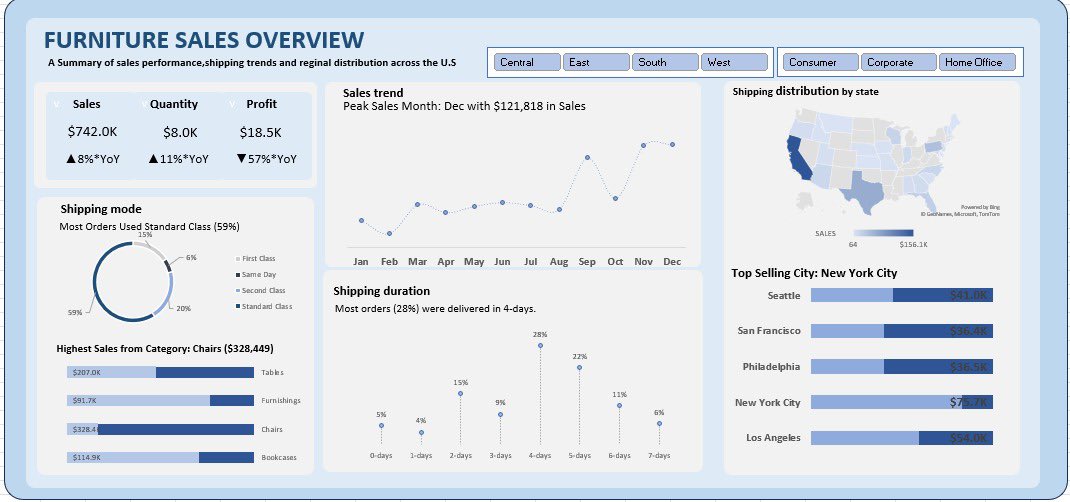Screen dimensions: 1070x502
Task: Select the $8.0K quantity value
Action: pos(180,132)
